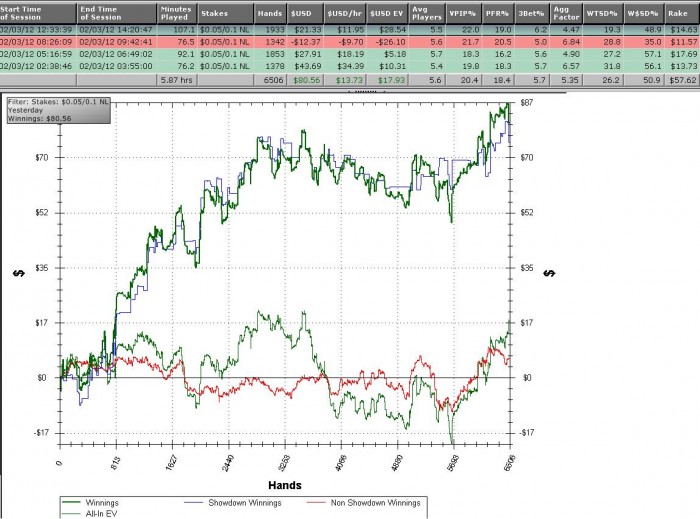Click end time 02/03/12 14:20:47

click(116, 29)
